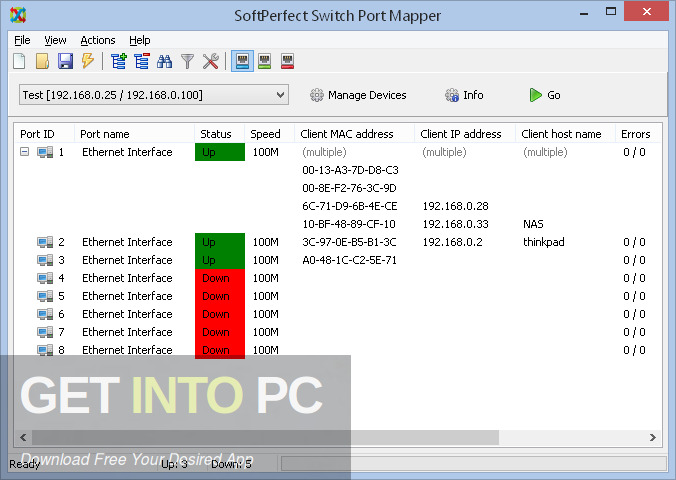Click the Go button
This screenshot has width=676, height=480.
point(545,95)
